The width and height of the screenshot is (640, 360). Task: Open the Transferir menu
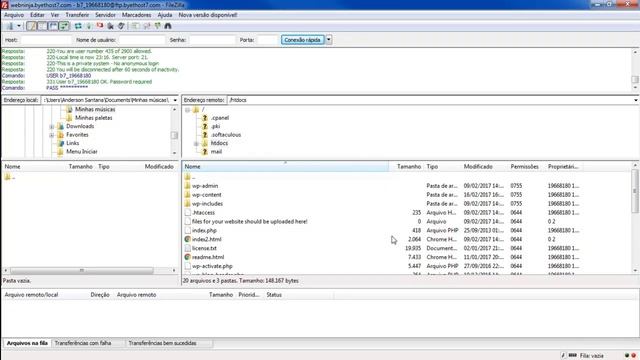pyautogui.click(x=77, y=15)
